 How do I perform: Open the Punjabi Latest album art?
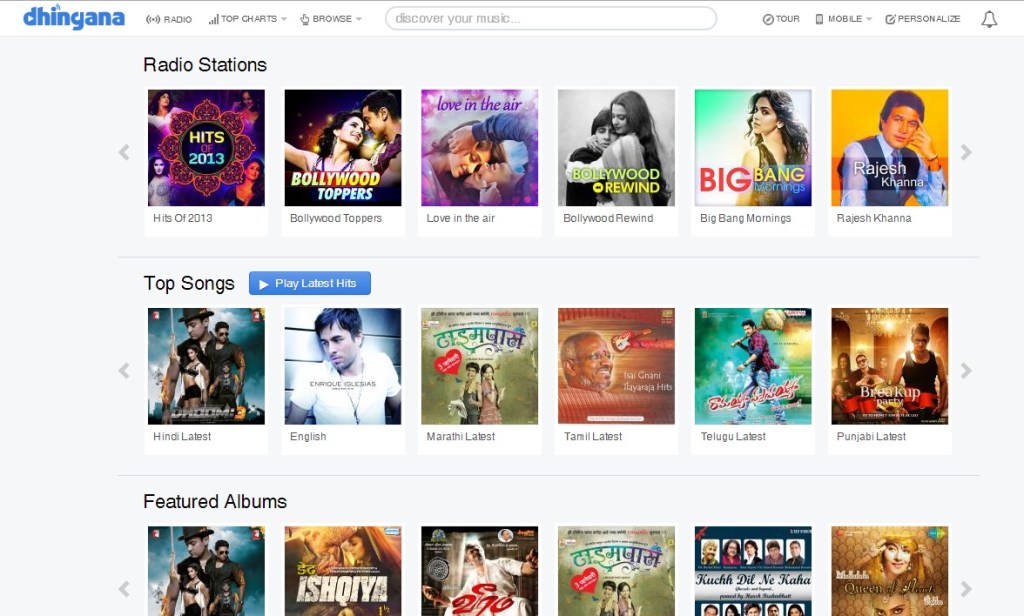click(889, 366)
